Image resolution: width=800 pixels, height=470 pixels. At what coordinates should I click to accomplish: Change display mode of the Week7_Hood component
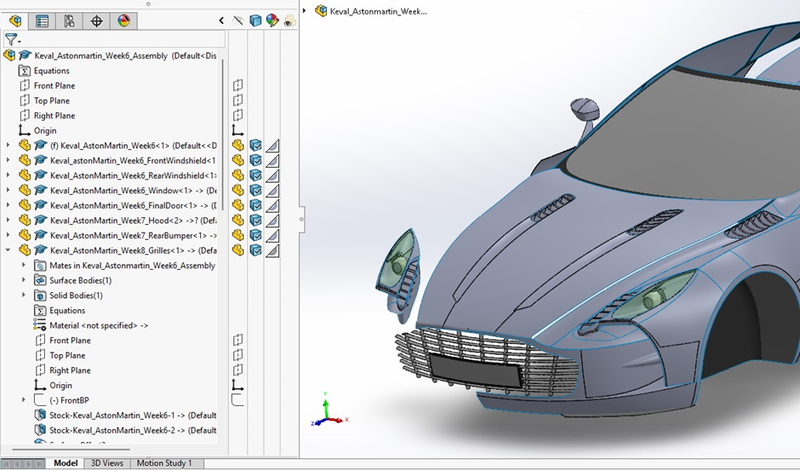pyautogui.click(x=256, y=220)
